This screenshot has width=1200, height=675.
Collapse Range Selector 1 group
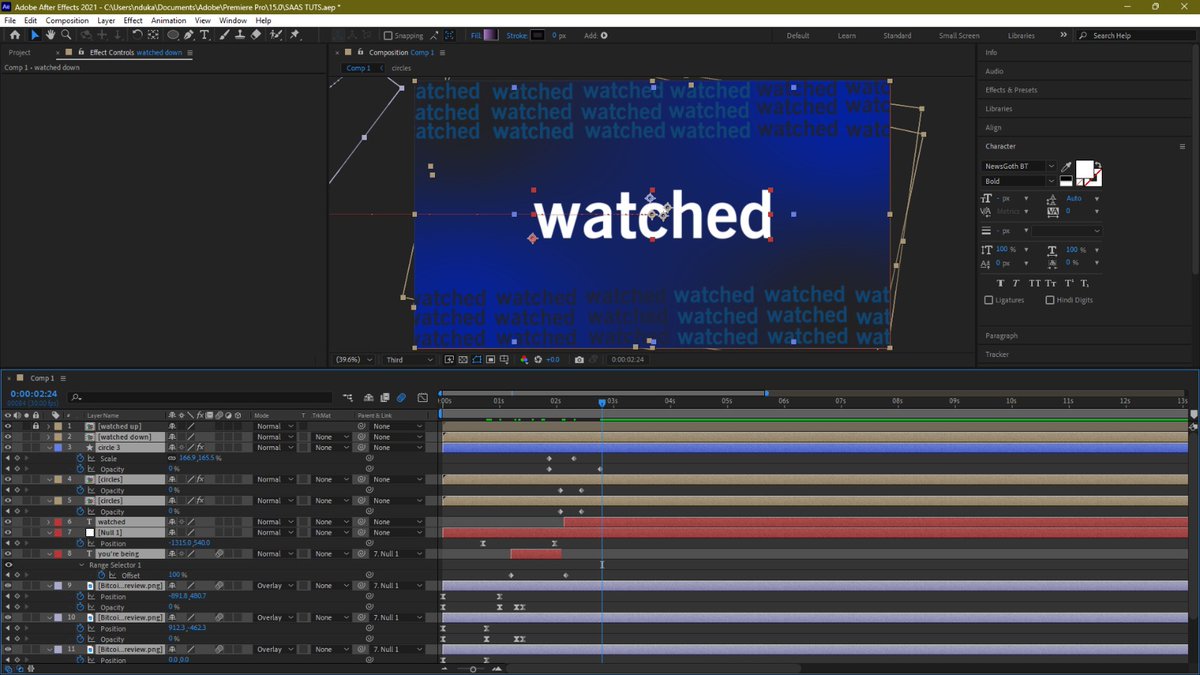[x=82, y=565]
